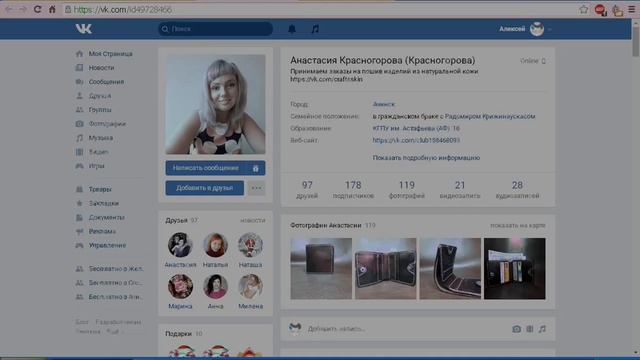The image size is (640, 360).
Task: Open the 97 друзей counter
Action: click(x=307, y=190)
